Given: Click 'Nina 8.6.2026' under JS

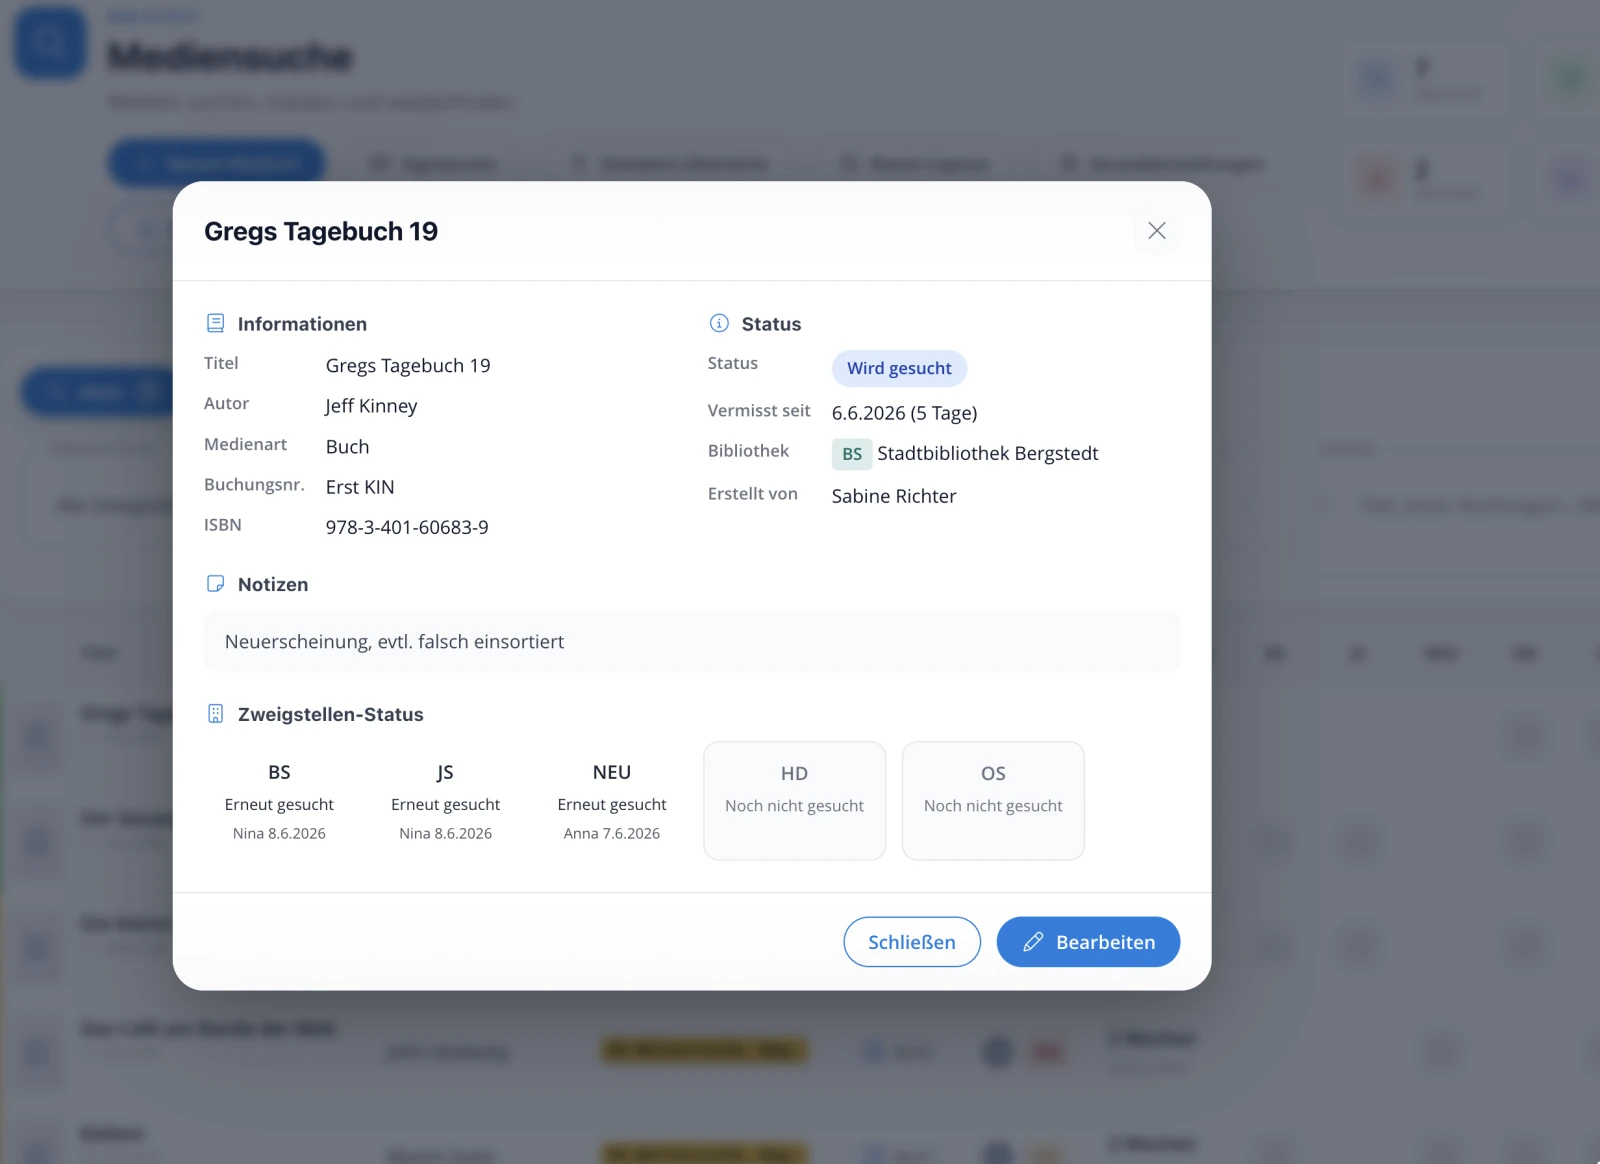Looking at the screenshot, I should tap(446, 833).
